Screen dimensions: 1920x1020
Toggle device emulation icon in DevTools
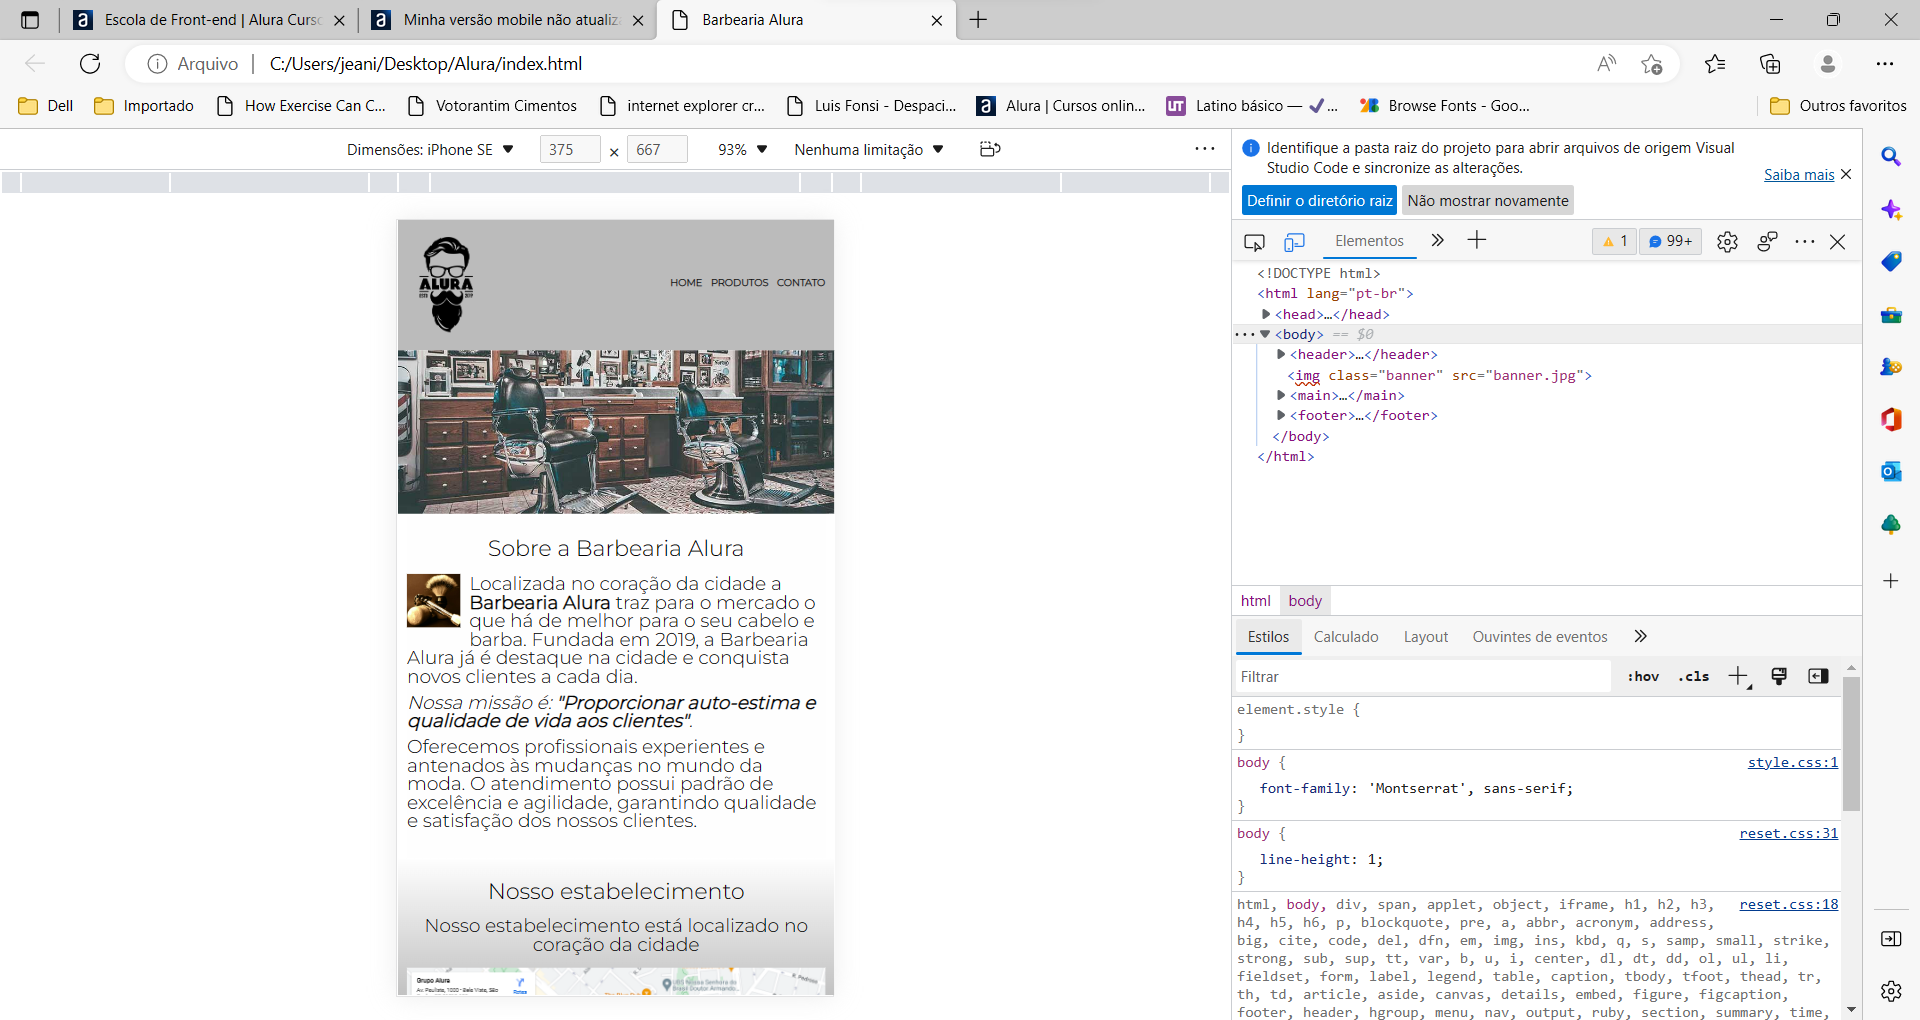1294,242
